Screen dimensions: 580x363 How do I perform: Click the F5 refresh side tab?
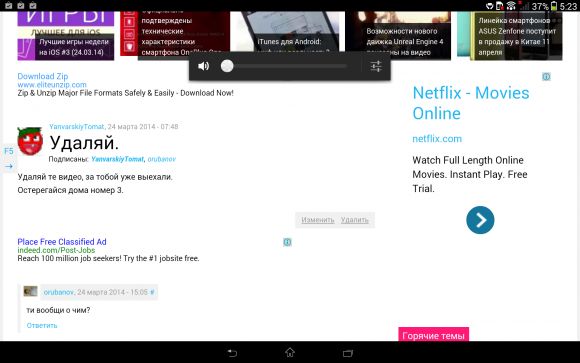9,151
